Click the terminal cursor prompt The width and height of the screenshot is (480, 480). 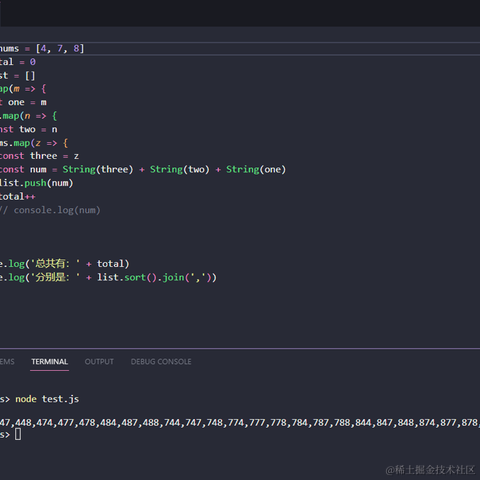(x=18, y=434)
